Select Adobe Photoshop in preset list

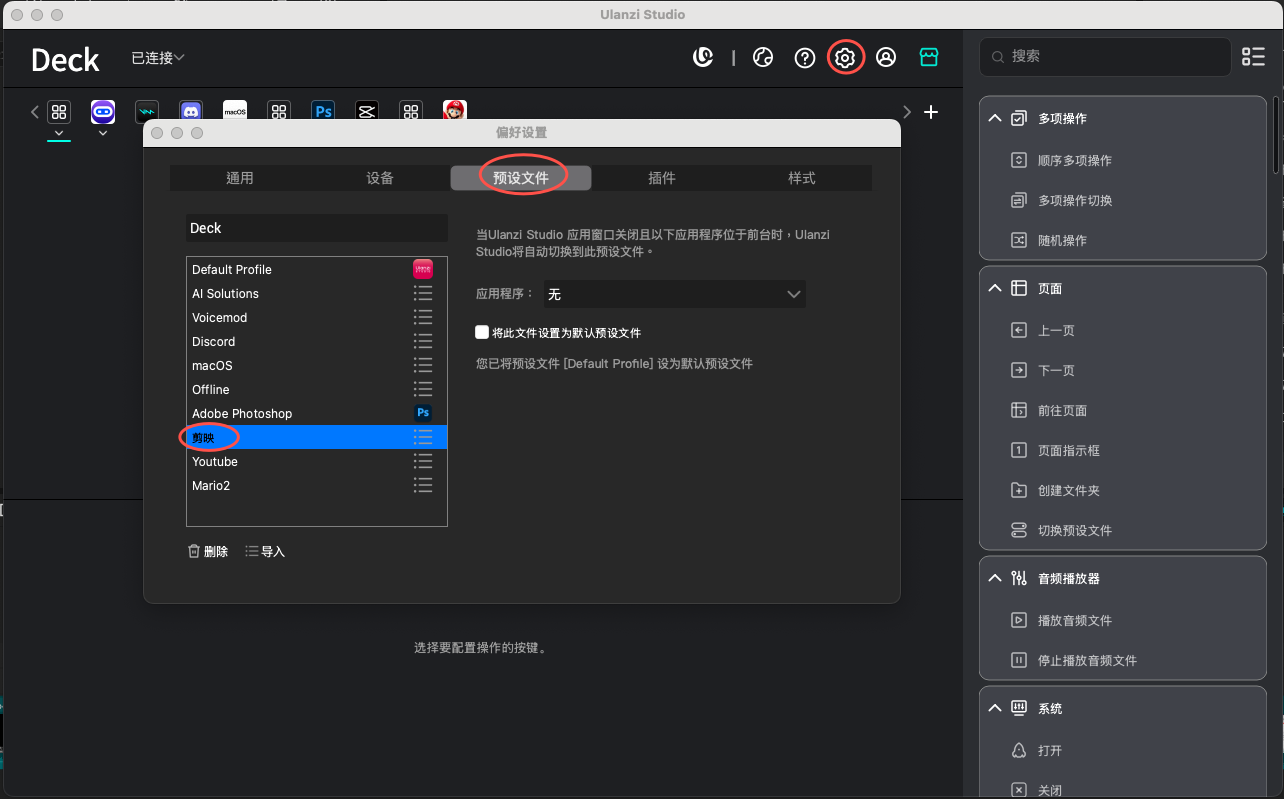coord(317,413)
